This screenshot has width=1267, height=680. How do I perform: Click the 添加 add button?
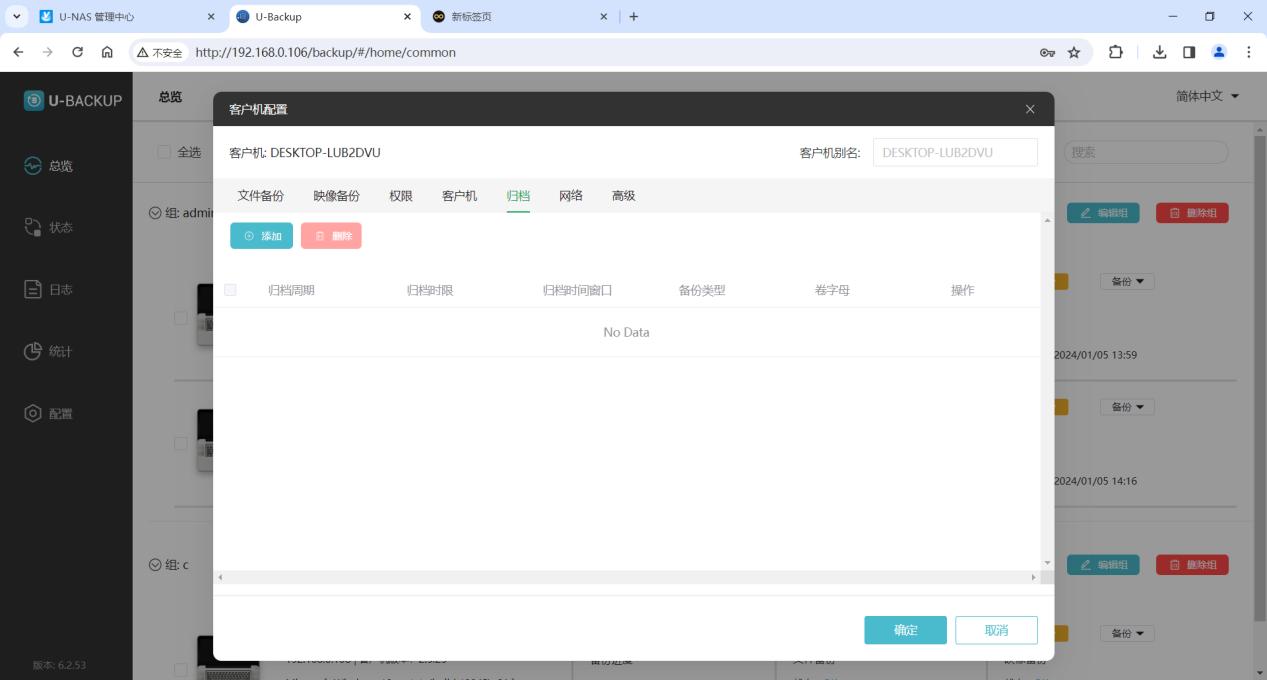(261, 236)
